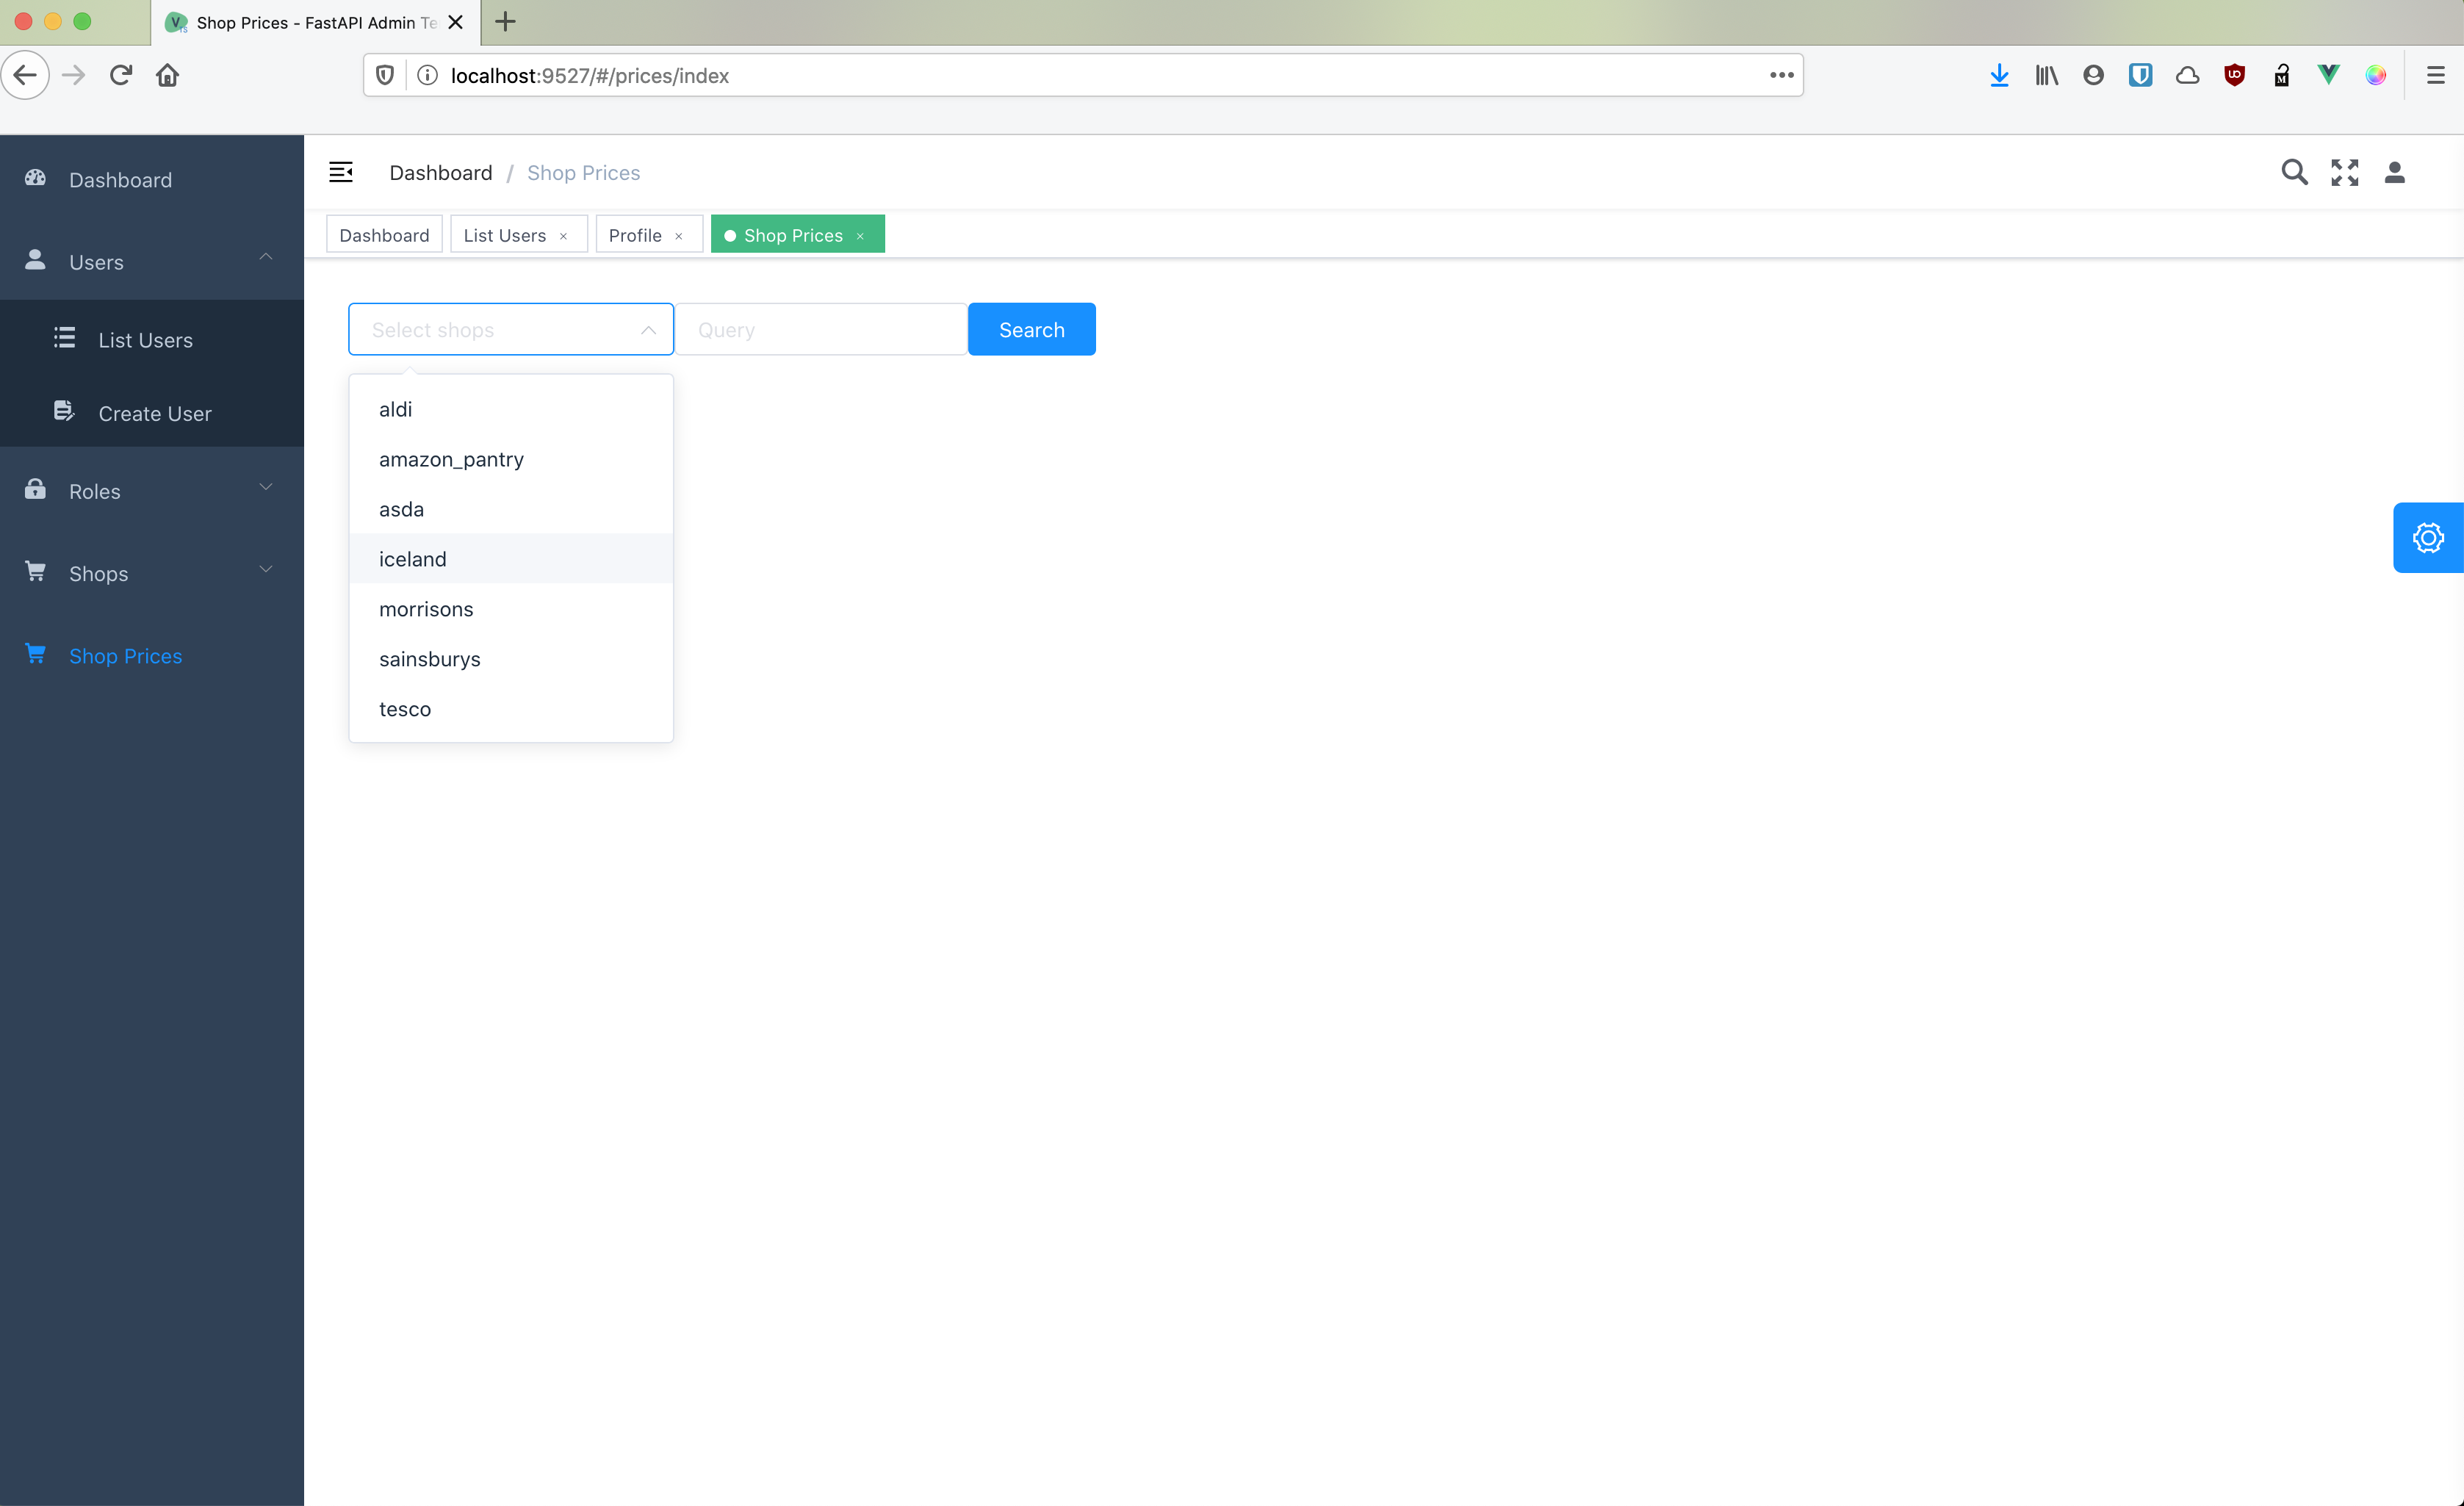Viewport: 2464px width, 1506px height.
Task: Close the Shop Prices active tab
Action: point(862,234)
